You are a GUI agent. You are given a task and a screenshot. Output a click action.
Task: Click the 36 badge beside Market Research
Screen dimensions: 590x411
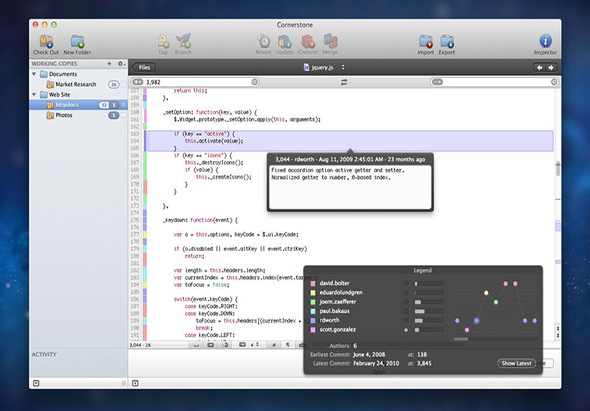[114, 84]
